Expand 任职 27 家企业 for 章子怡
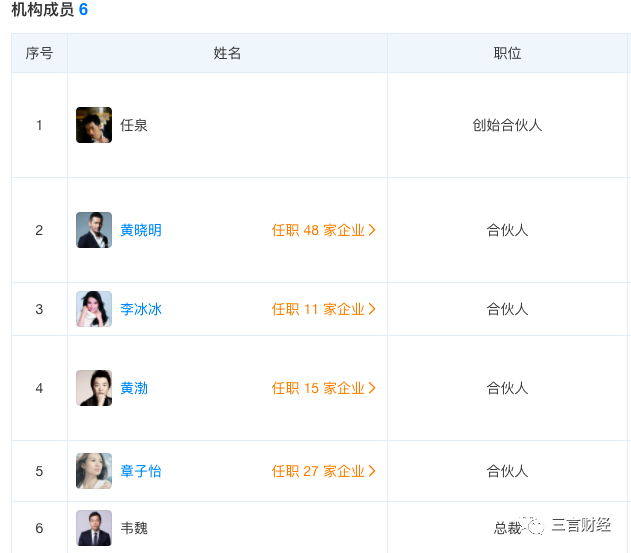Image resolution: width=631 pixels, height=553 pixels. [323, 471]
